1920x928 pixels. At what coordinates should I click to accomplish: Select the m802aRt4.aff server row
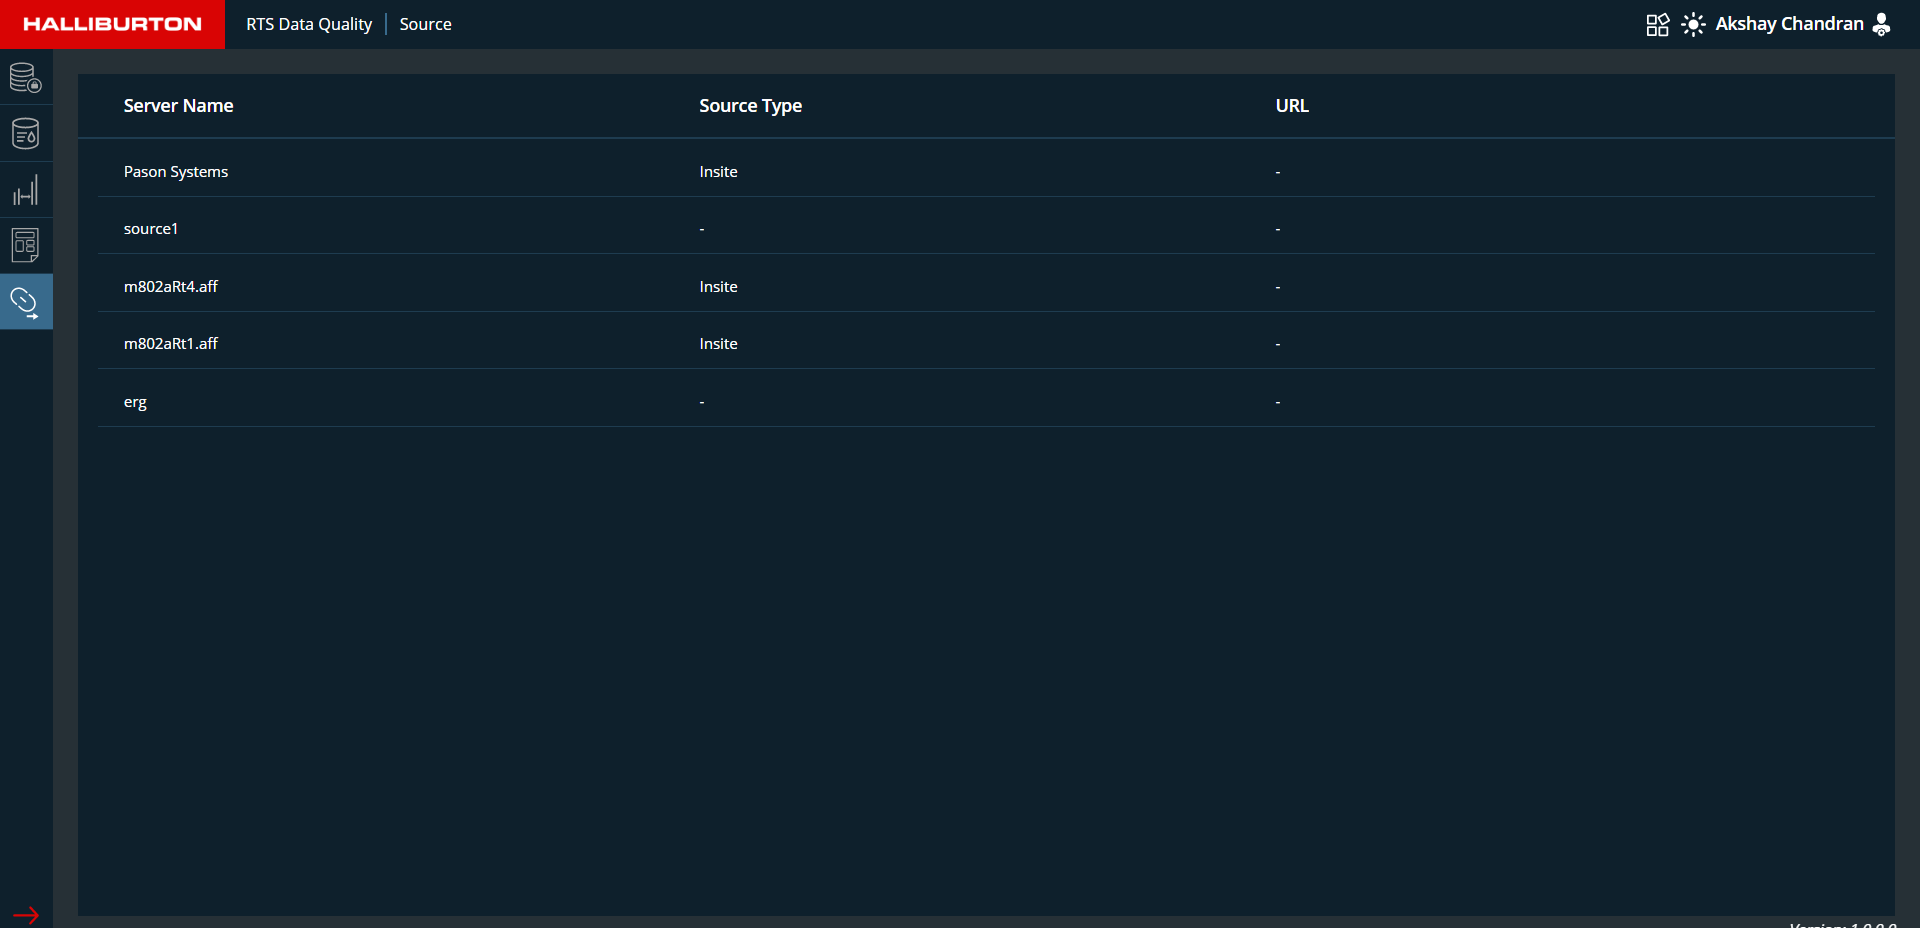click(171, 287)
